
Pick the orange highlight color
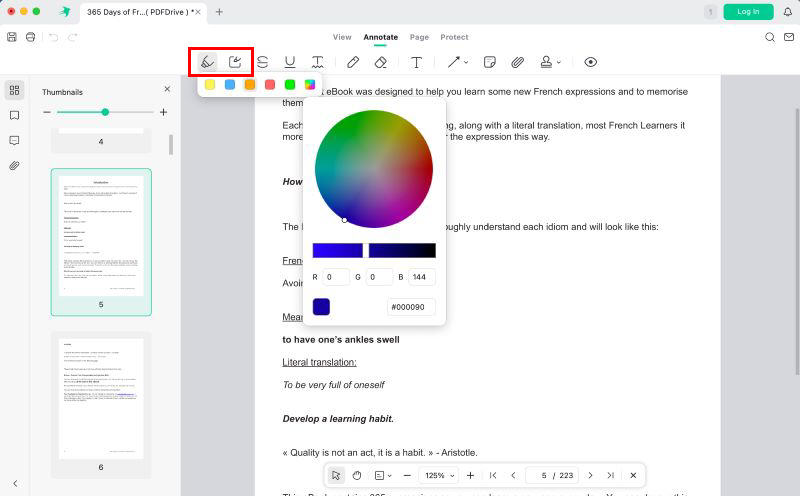click(x=249, y=85)
